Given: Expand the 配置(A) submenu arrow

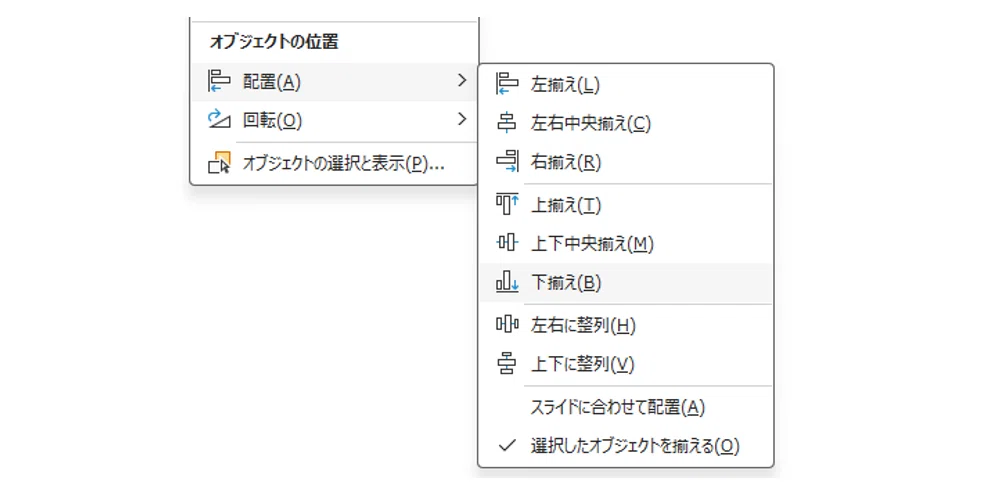Looking at the screenshot, I should tap(462, 81).
